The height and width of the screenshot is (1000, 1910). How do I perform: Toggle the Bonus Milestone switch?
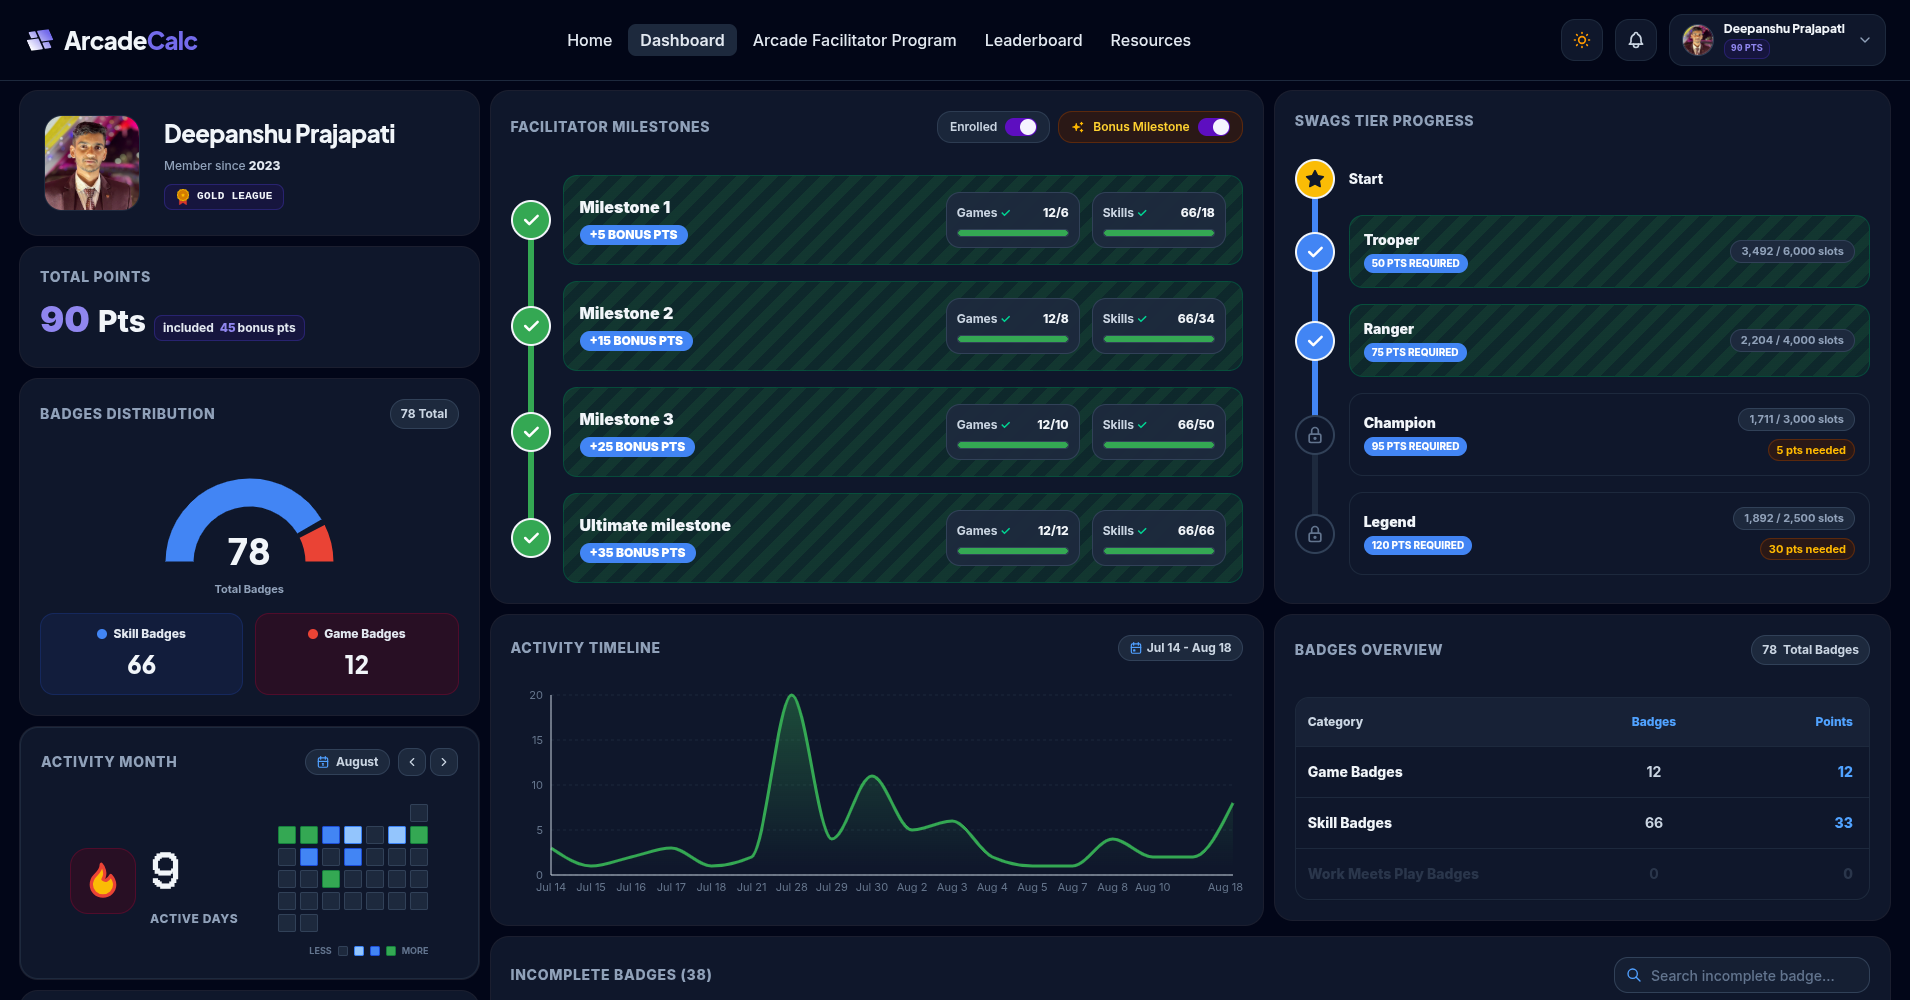point(1214,127)
